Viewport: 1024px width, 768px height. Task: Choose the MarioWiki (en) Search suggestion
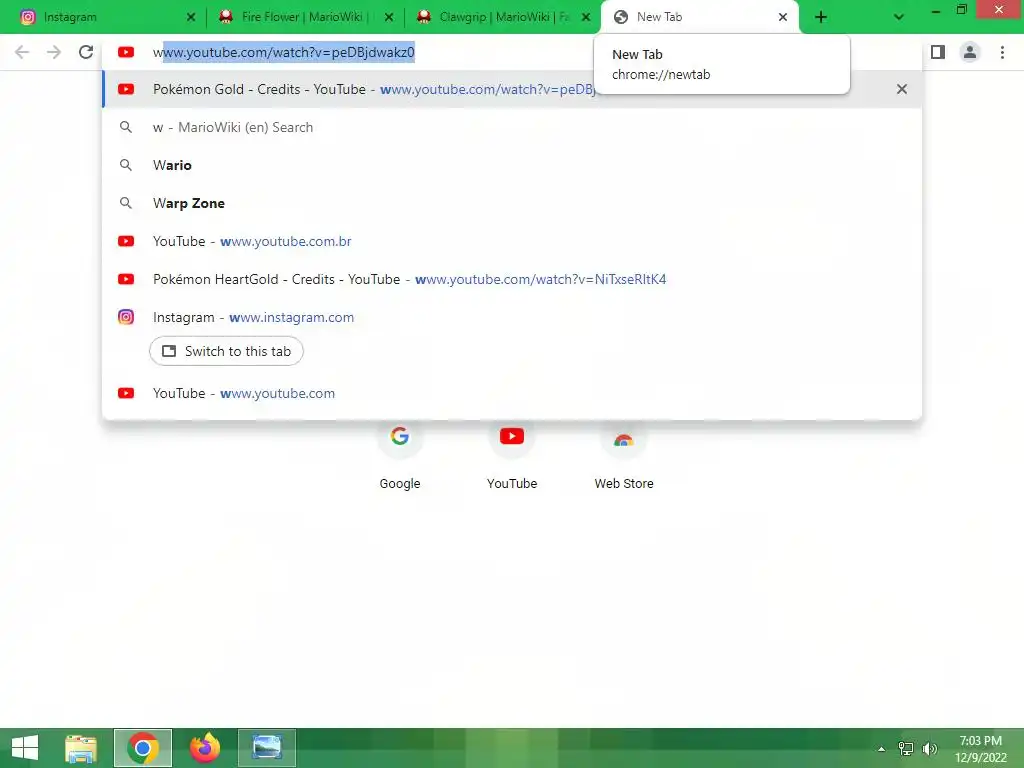click(512, 127)
